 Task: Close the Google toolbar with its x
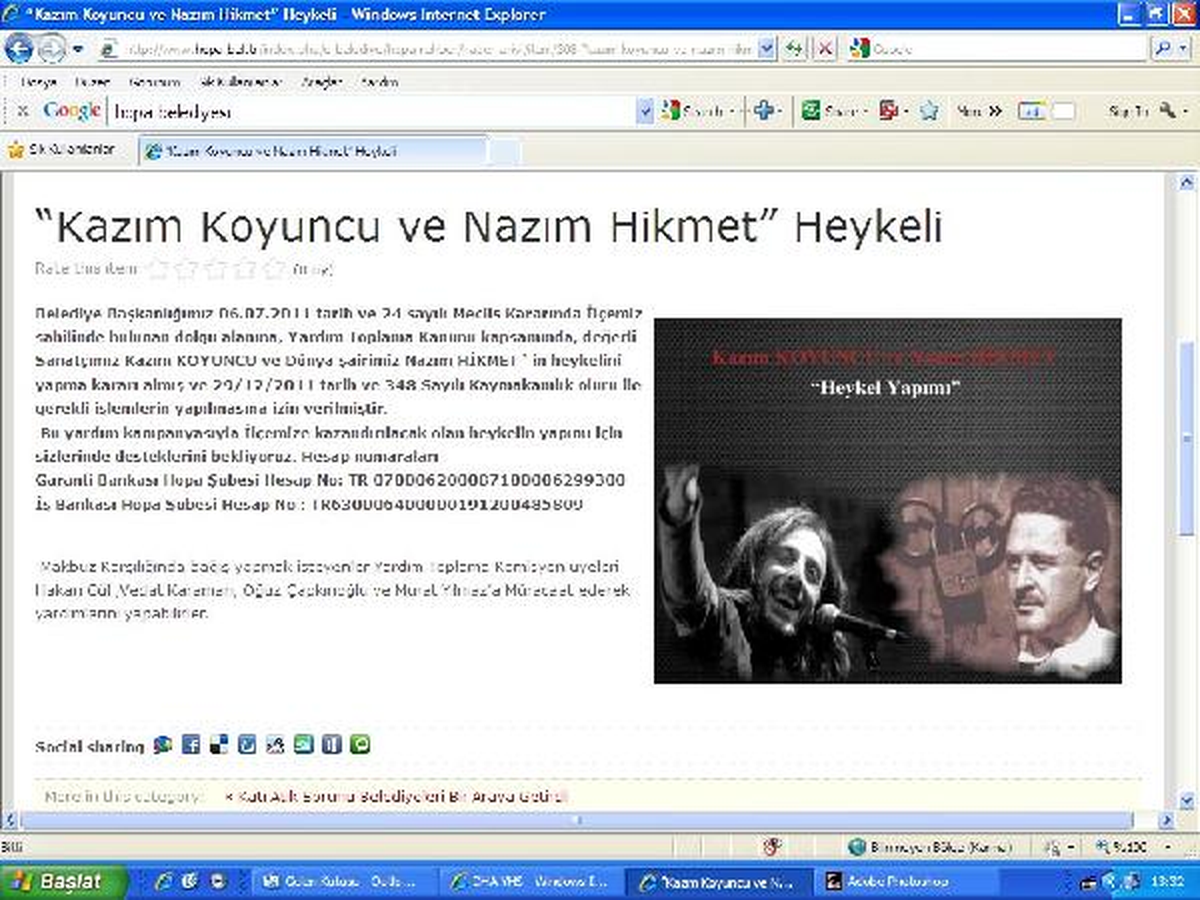click(x=22, y=111)
